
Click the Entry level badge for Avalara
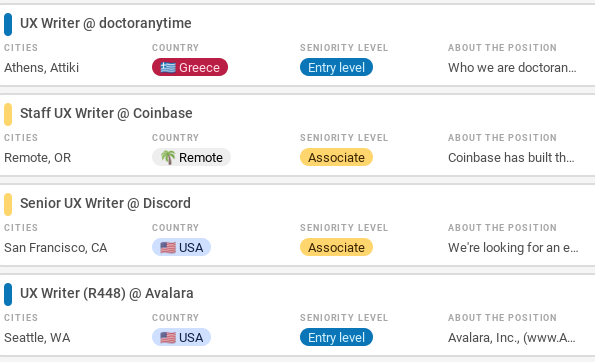point(336,337)
